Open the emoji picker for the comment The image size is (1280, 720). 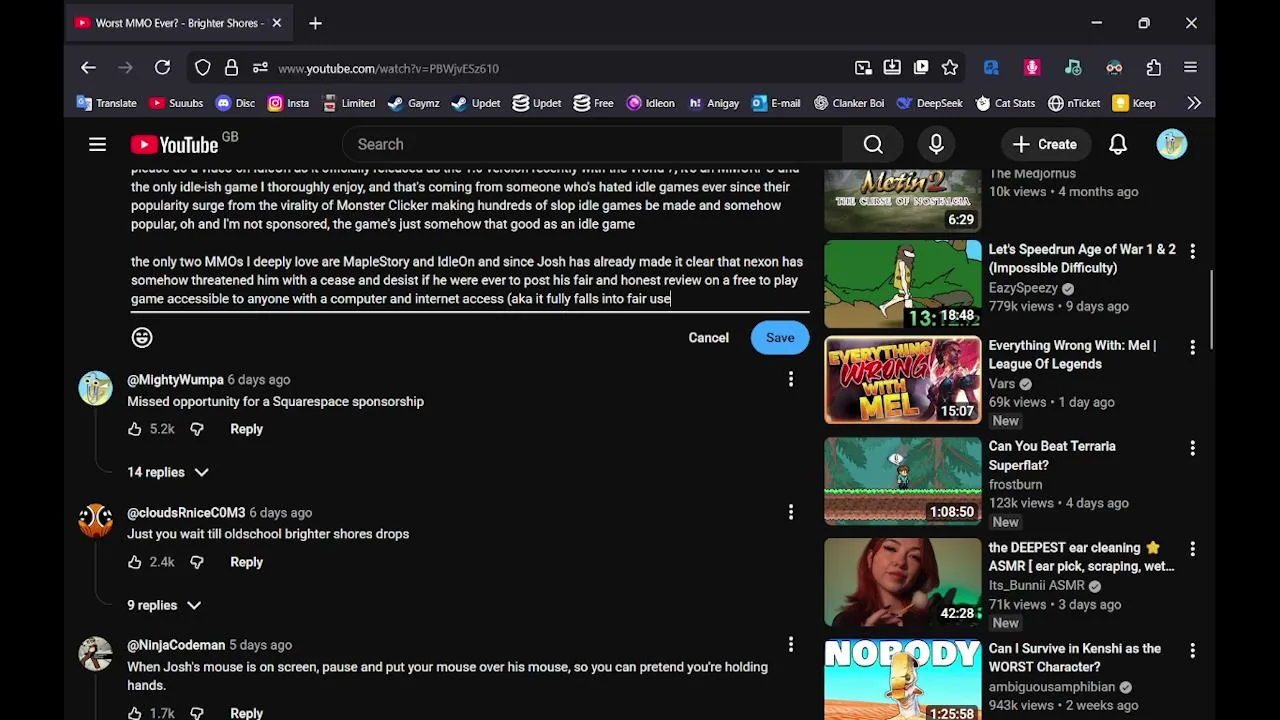tap(142, 338)
